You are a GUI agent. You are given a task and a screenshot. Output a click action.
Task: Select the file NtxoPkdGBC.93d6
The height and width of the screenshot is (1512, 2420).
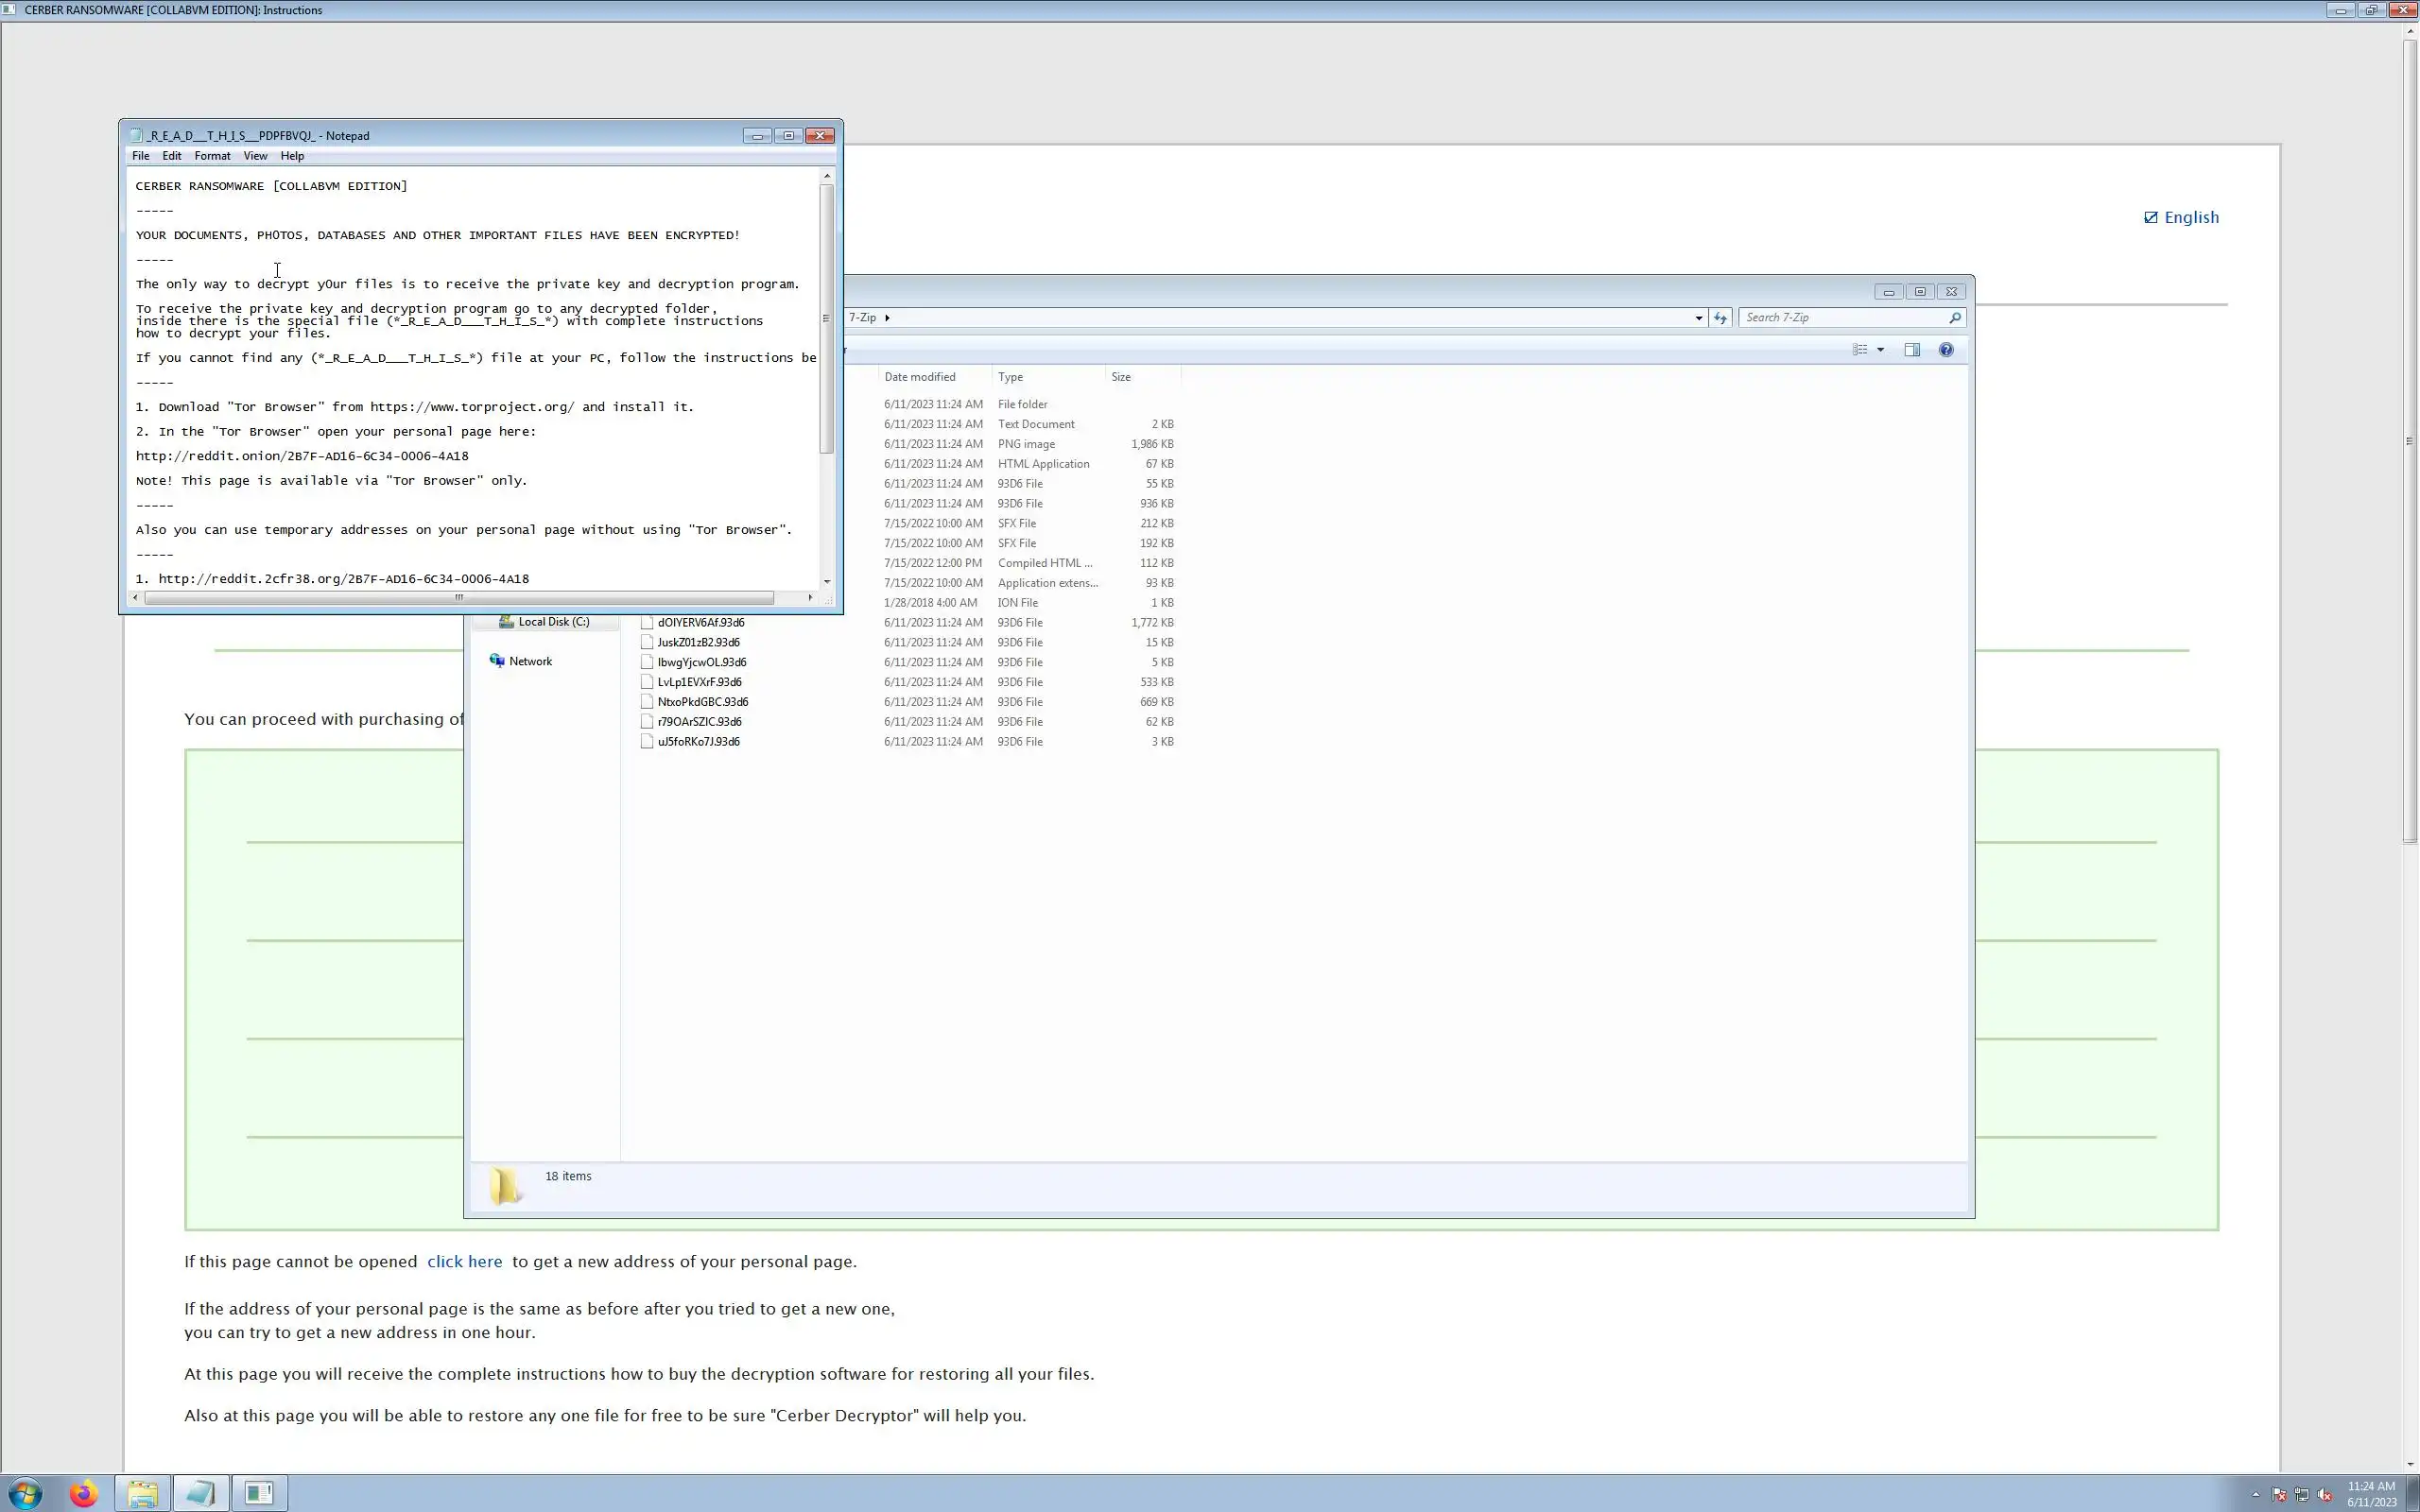pos(702,702)
